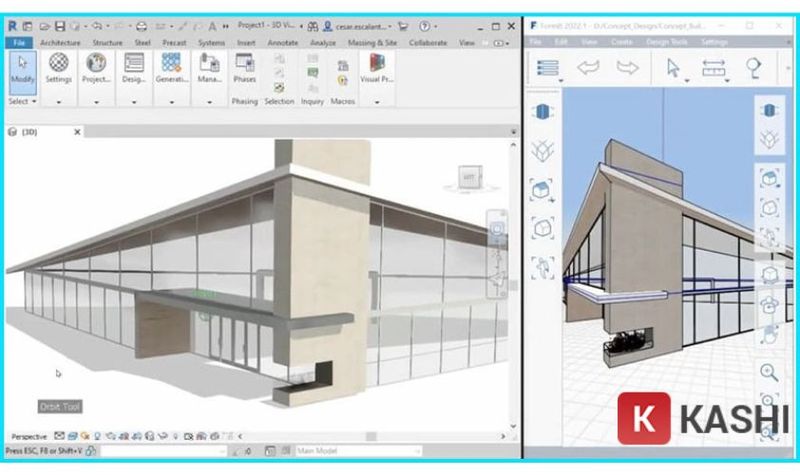This screenshot has width=800, height=475.
Task: Expand the Manage Project panel dropdown arrow
Action: tap(210, 102)
